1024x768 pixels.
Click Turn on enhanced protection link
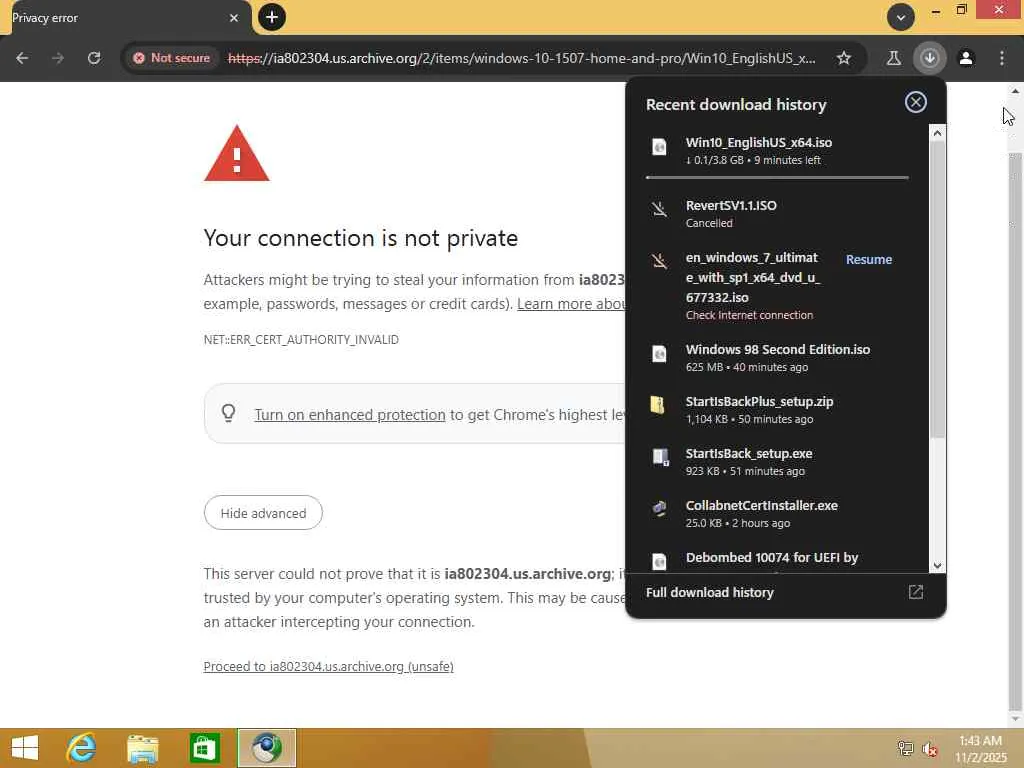[349, 415]
